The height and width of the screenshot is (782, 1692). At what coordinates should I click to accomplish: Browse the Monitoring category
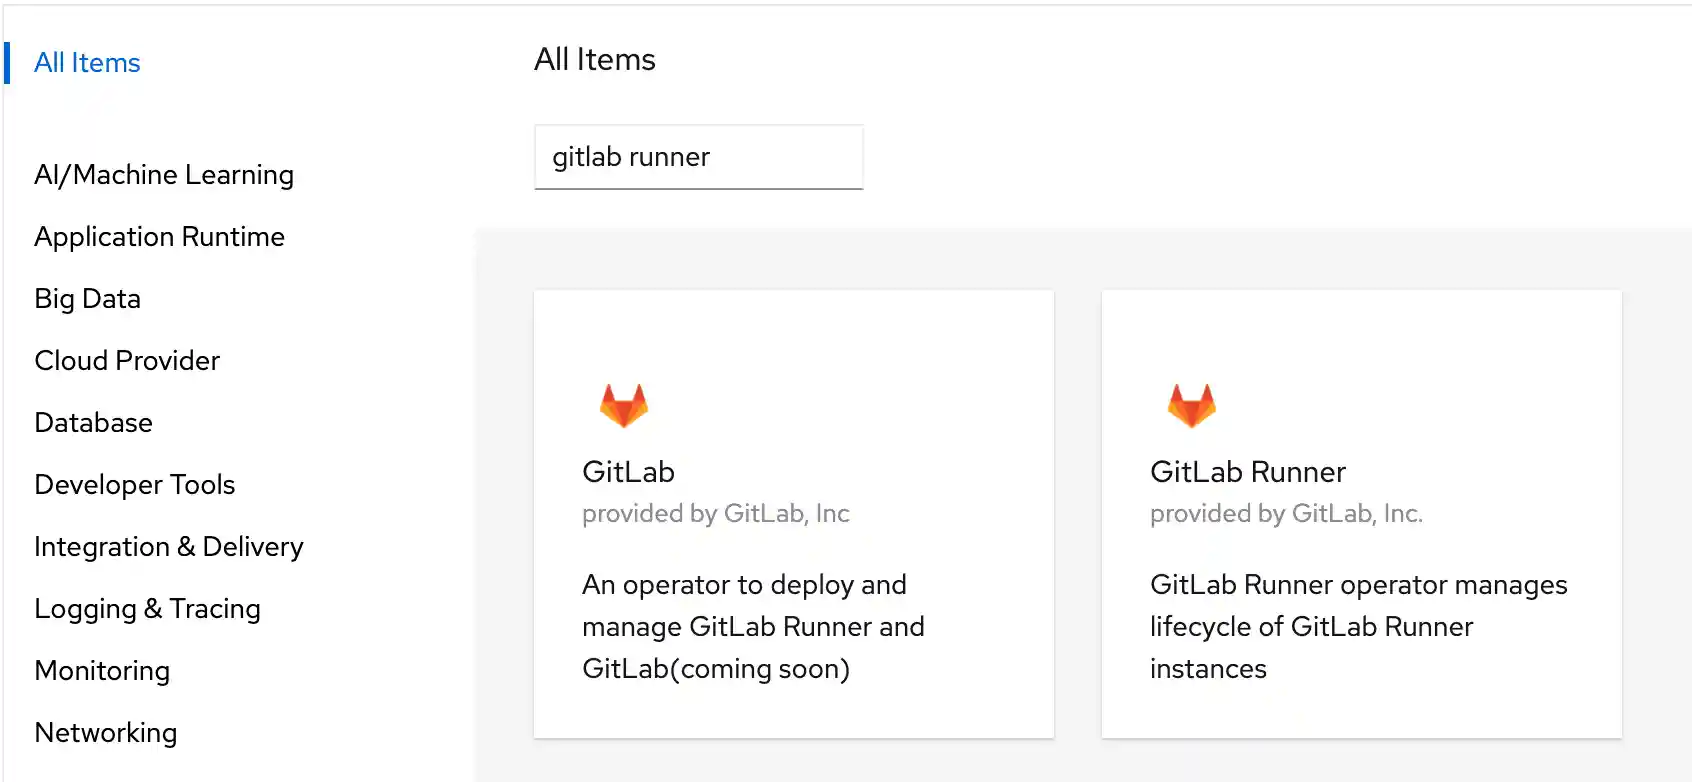[x=101, y=670]
